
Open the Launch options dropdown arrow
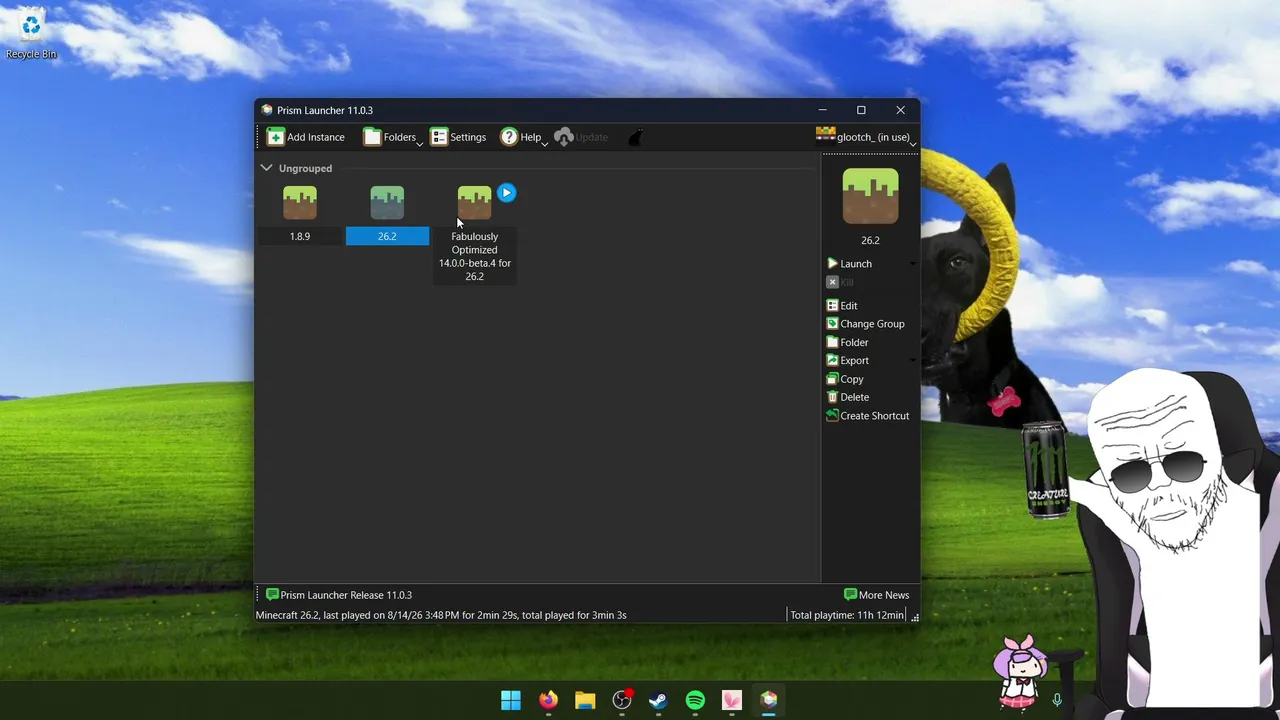pos(912,264)
